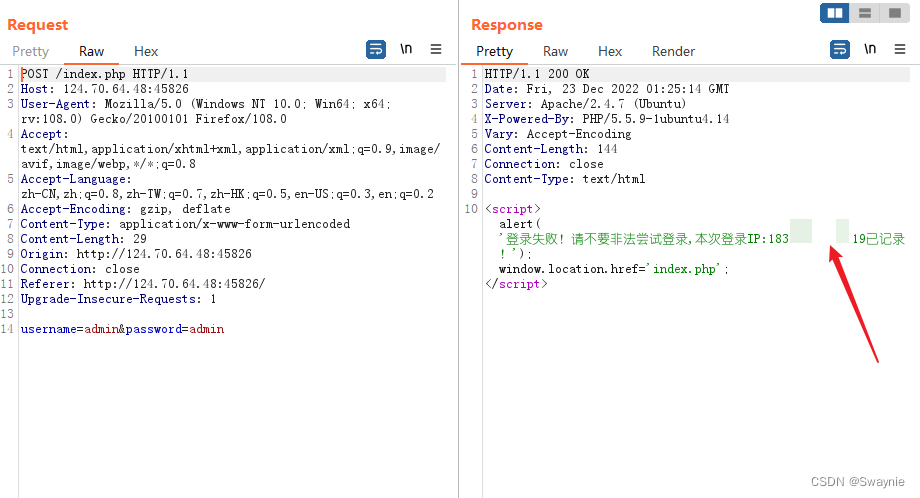Click the closing </script> tag
This screenshot has height=498, width=920.
[x=516, y=284]
